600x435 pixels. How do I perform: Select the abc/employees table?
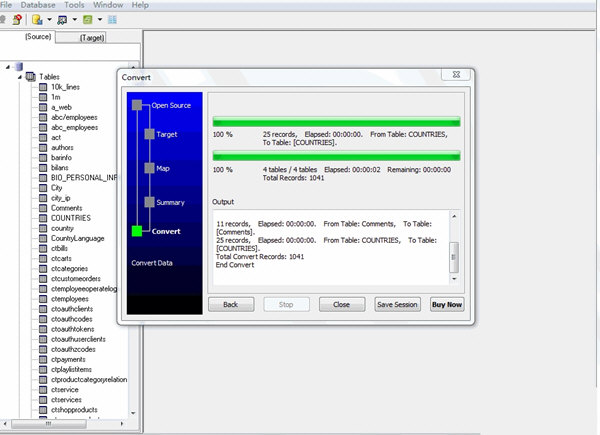coord(74,117)
